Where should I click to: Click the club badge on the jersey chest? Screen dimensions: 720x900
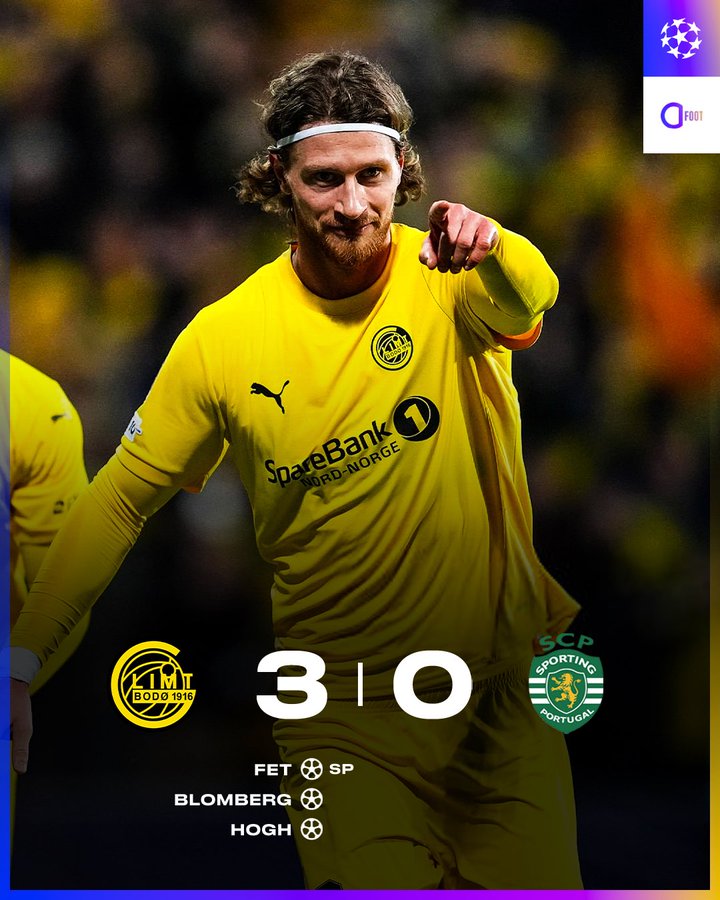[x=392, y=348]
